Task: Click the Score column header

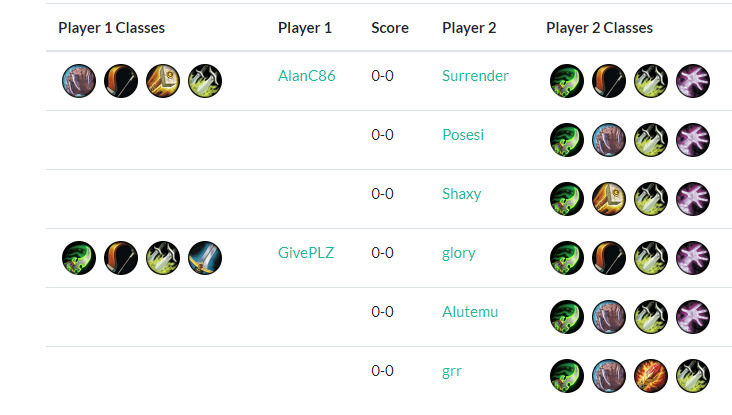Action: click(x=389, y=28)
